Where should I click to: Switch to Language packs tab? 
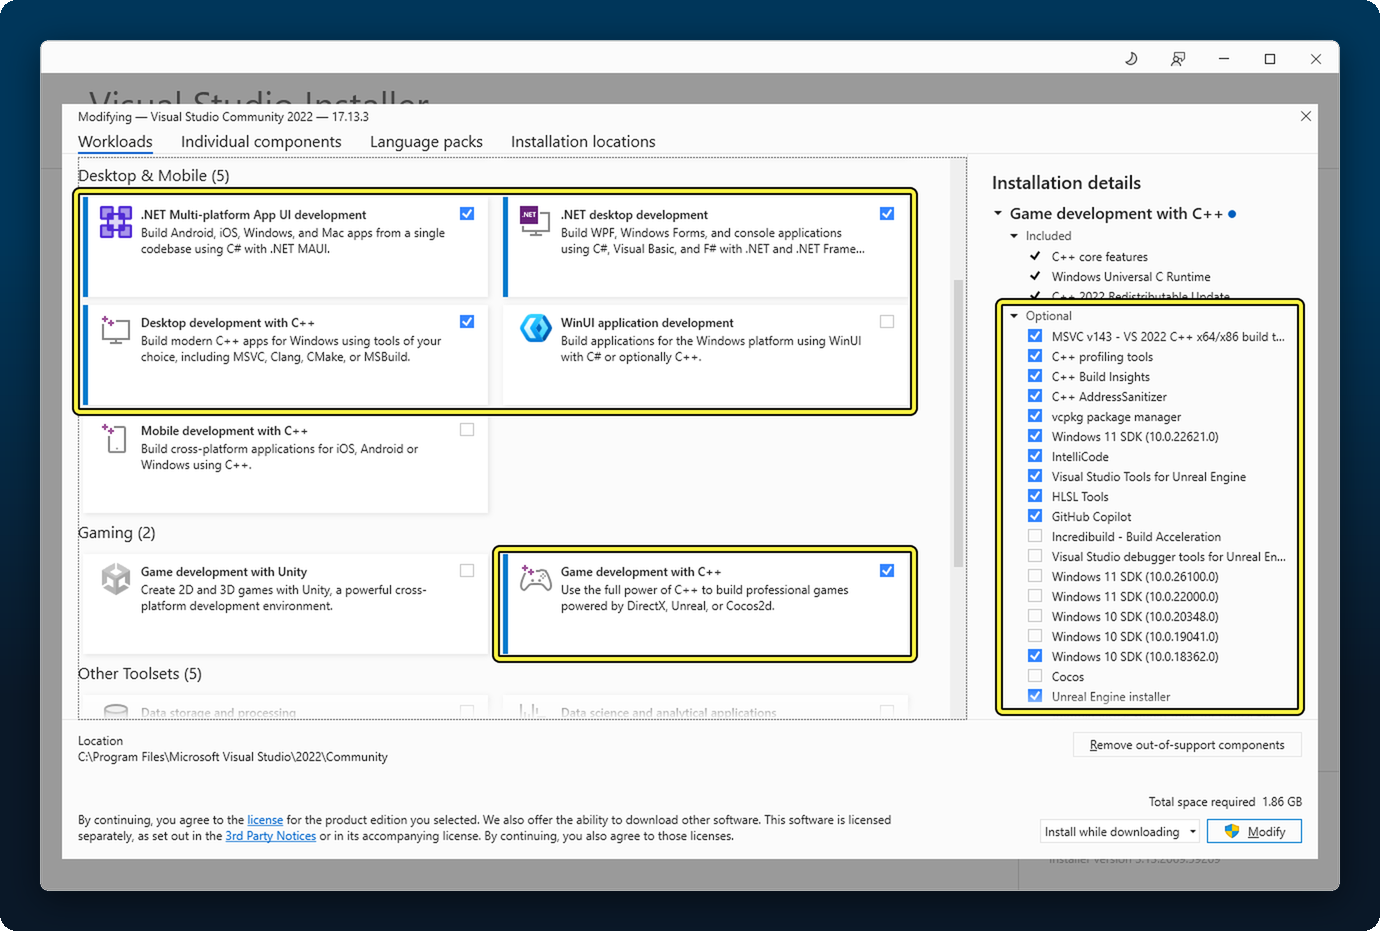click(x=426, y=142)
